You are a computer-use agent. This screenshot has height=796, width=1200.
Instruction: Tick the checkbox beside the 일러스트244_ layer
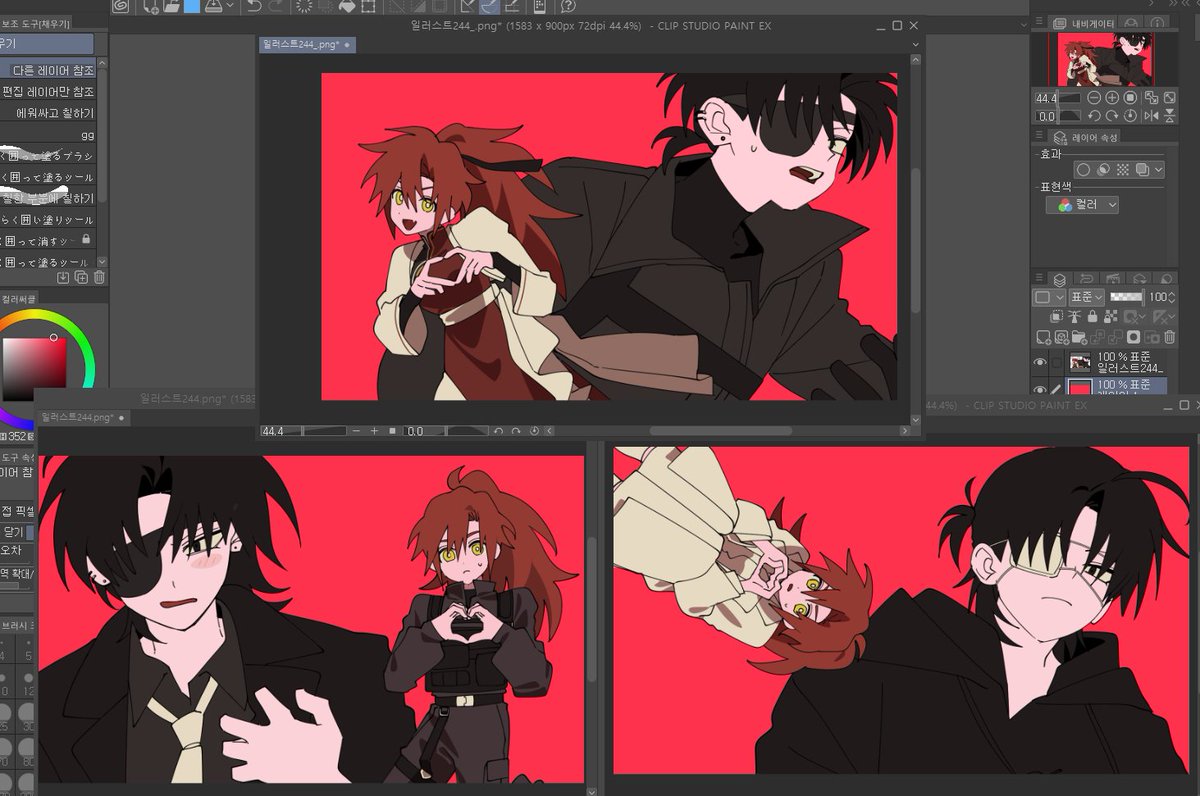1057,362
